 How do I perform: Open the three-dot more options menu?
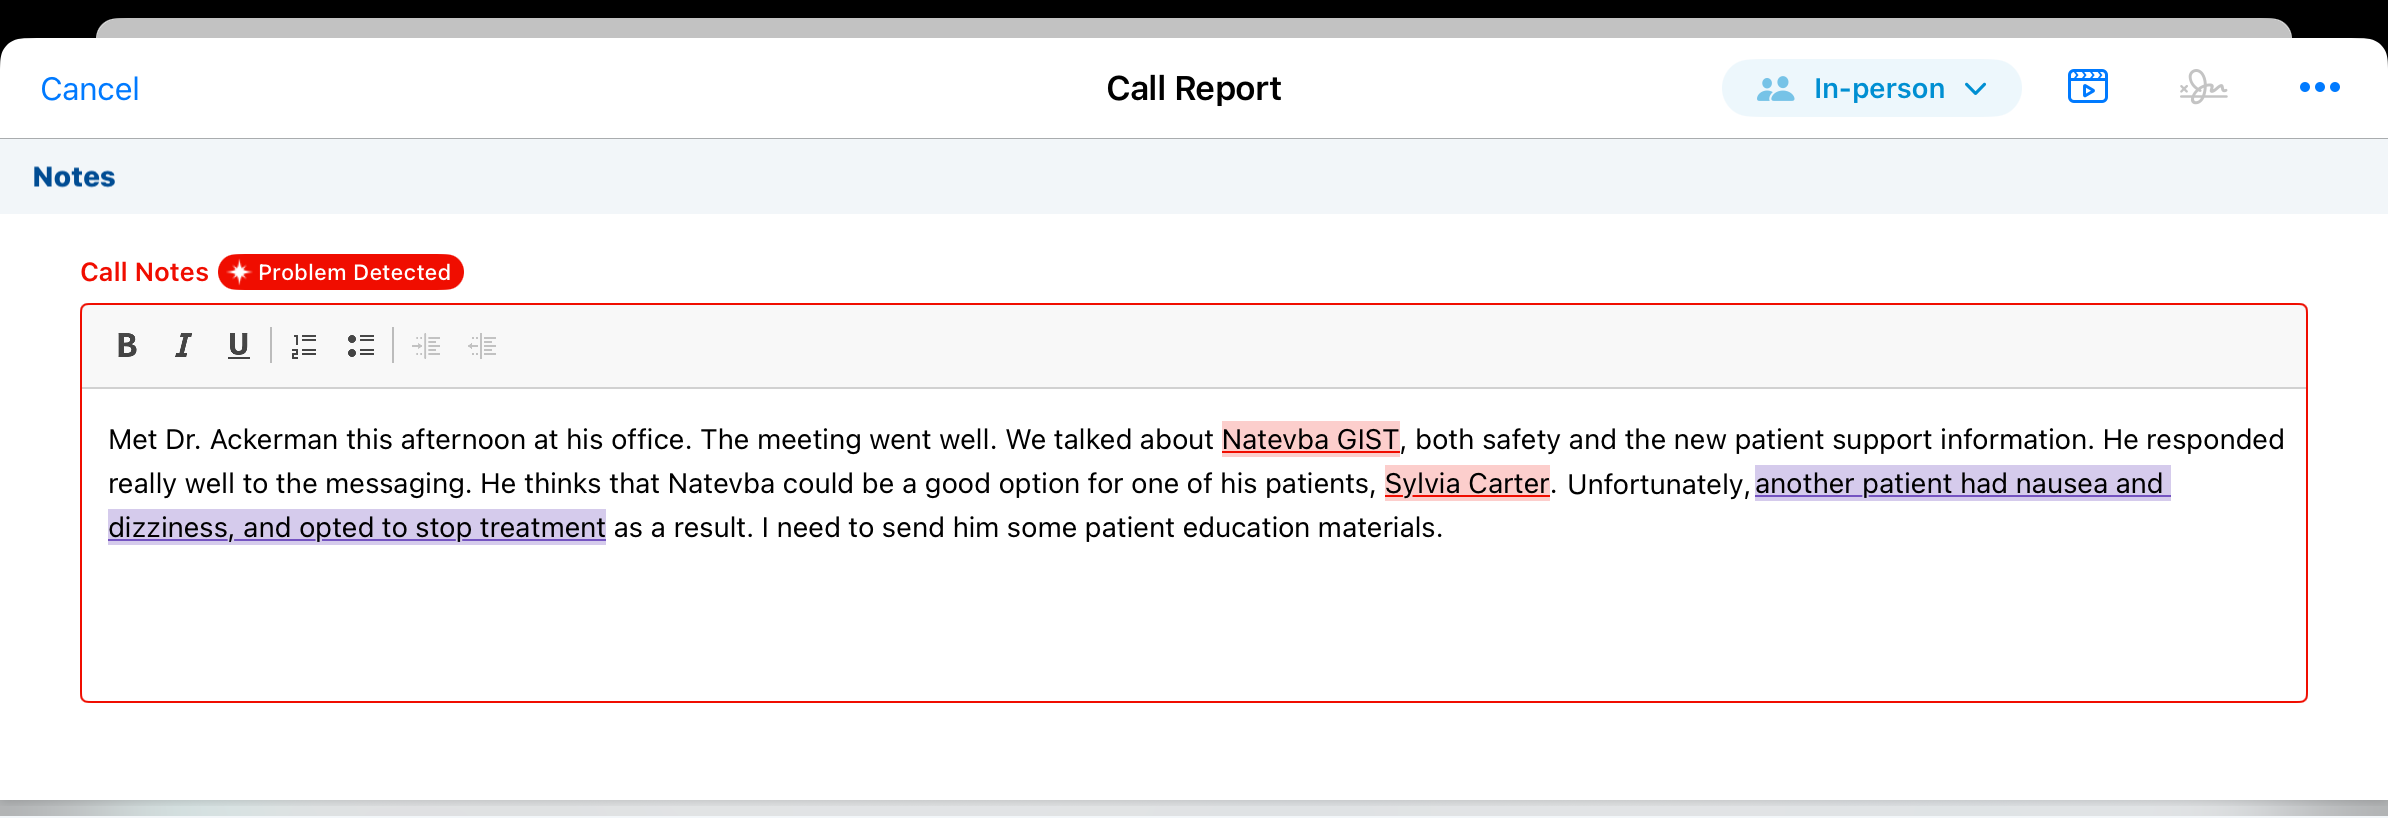point(2319,88)
